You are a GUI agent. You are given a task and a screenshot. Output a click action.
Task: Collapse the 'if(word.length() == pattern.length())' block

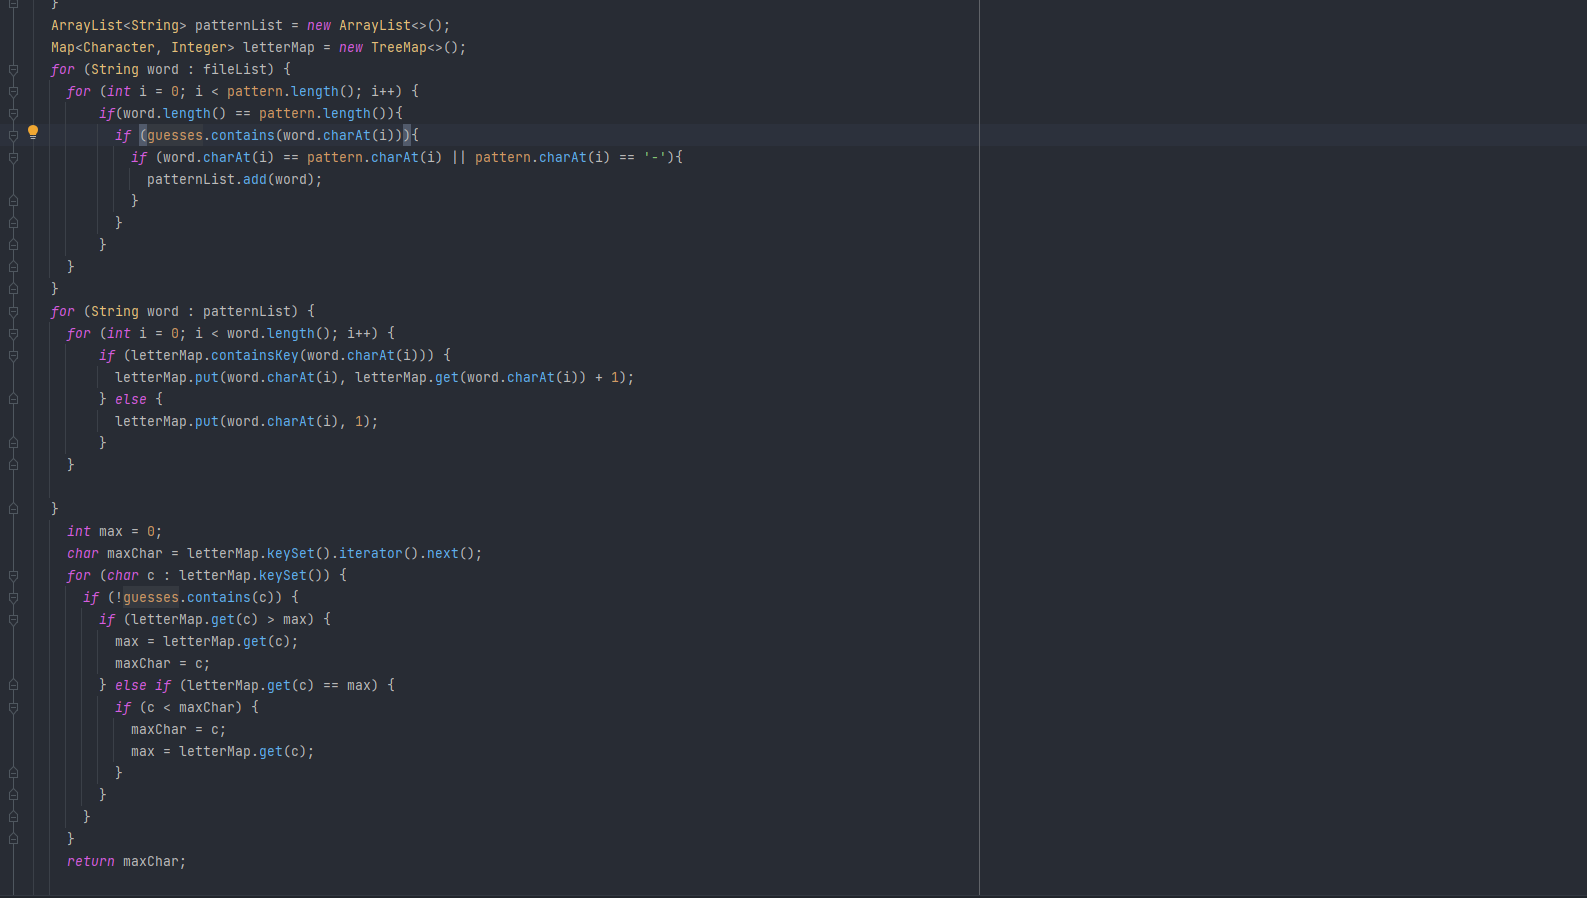click(x=13, y=114)
